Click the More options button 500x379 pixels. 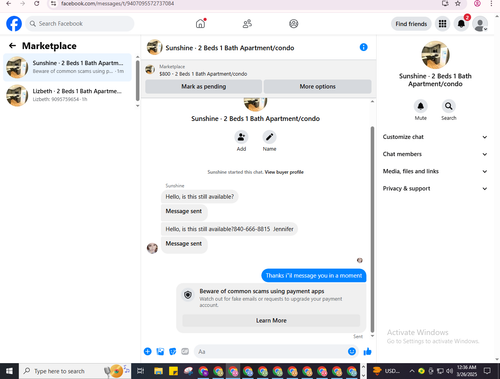point(317,87)
